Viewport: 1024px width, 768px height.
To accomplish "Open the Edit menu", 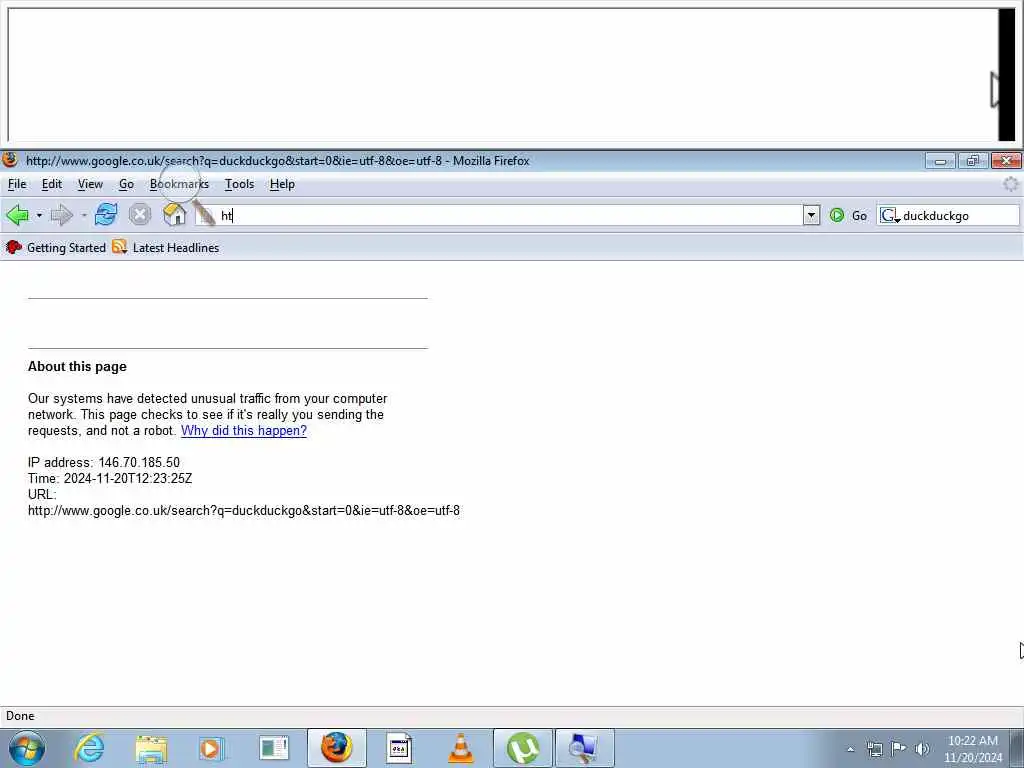I will point(52,184).
